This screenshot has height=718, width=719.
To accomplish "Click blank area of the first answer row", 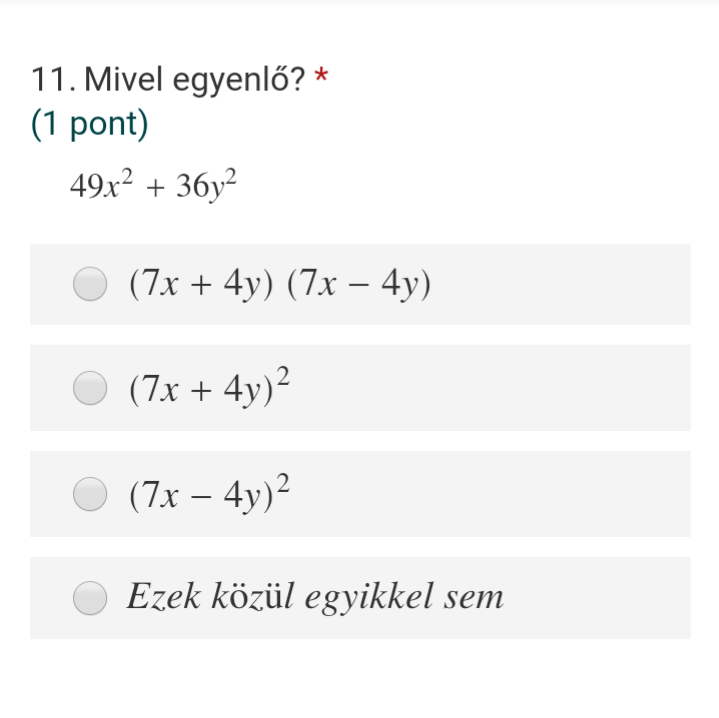I will tap(559, 284).
